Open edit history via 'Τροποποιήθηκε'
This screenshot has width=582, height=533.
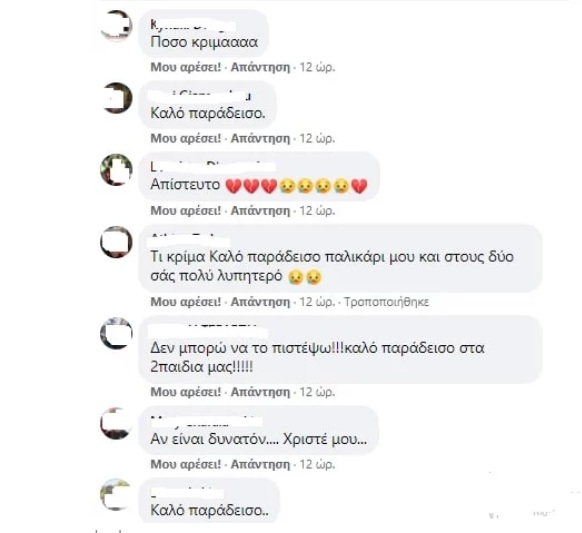coord(386,302)
